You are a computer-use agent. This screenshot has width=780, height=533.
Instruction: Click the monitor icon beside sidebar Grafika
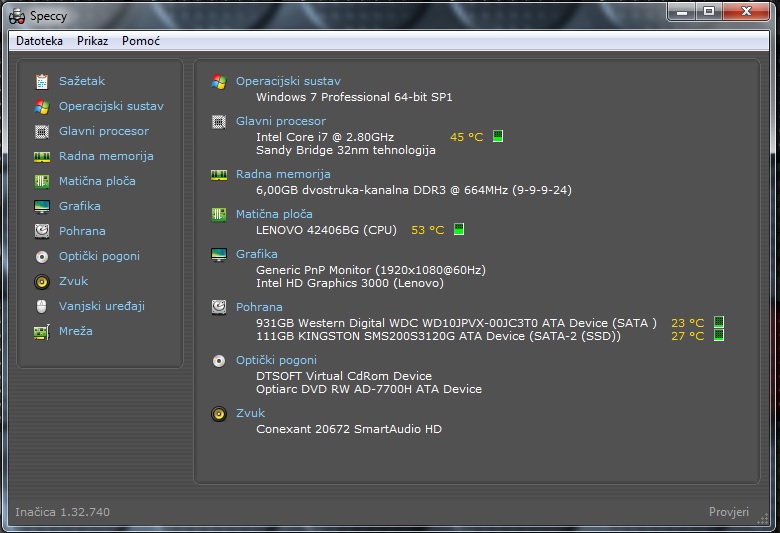click(x=42, y=206)
